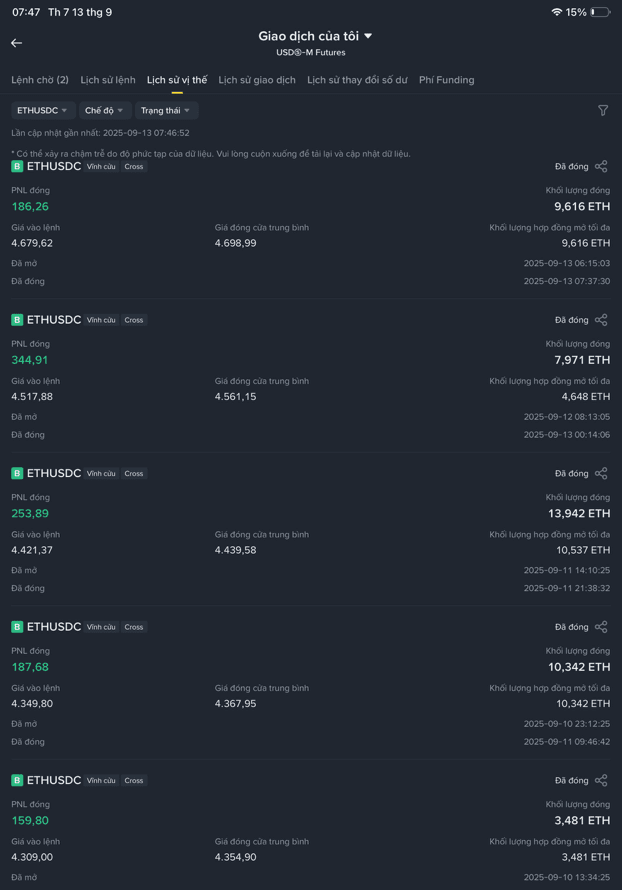Tap the back arrow icon
The width and height of the screenshot is (622, 890).
coord(16,43)
